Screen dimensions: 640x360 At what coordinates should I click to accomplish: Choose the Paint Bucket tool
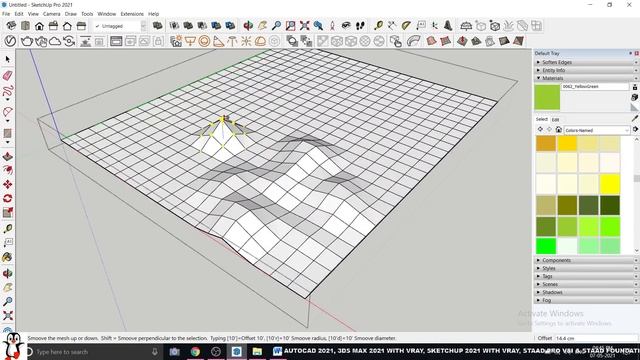tap(7, 257)
